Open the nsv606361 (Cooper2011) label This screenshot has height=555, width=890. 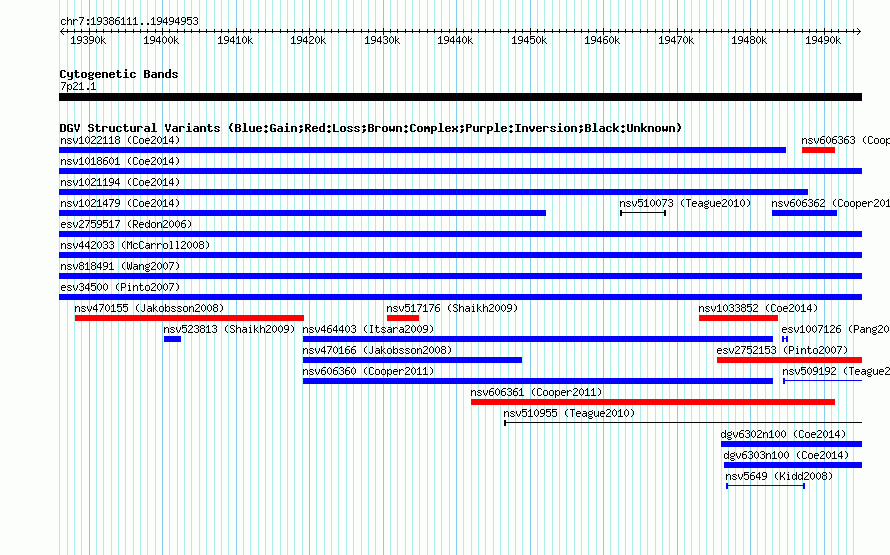coord(536,392)
